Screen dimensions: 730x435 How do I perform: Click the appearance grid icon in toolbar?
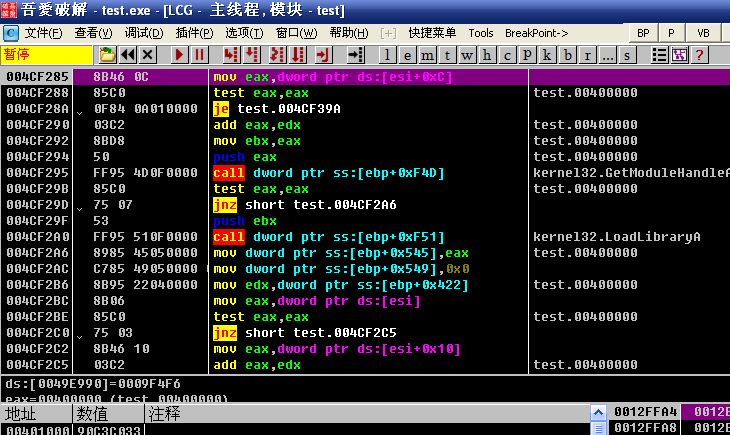[x=679, y=55]
